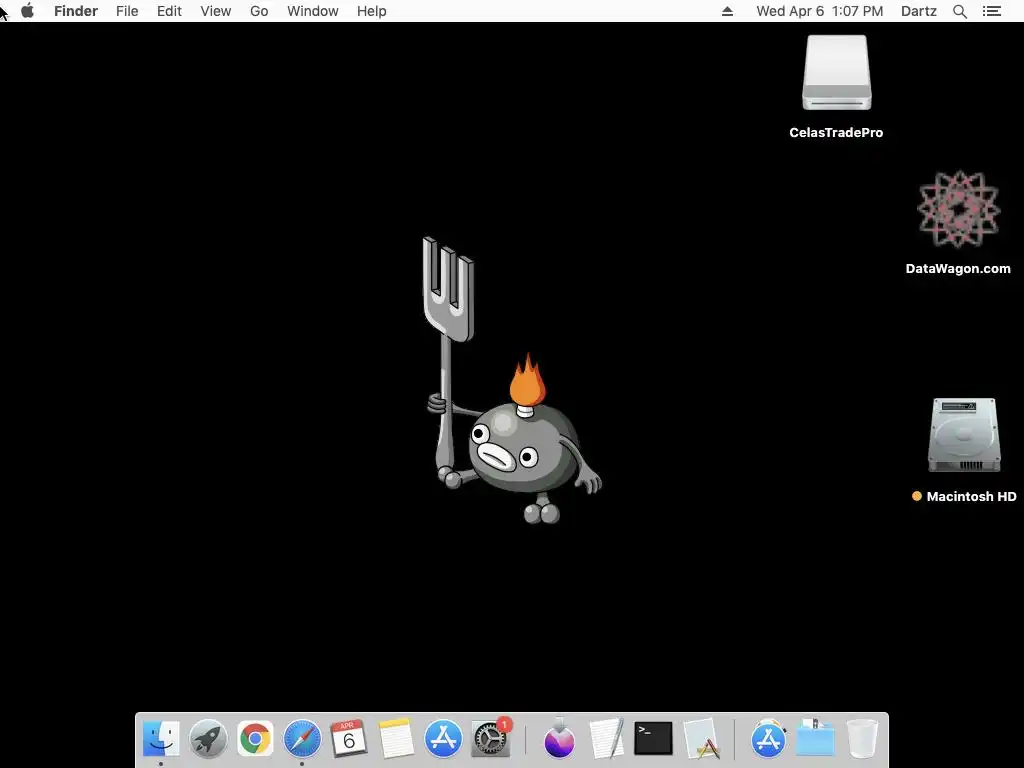Select the DataWagon.com star-pattern desktop icon

pos(959,209)
